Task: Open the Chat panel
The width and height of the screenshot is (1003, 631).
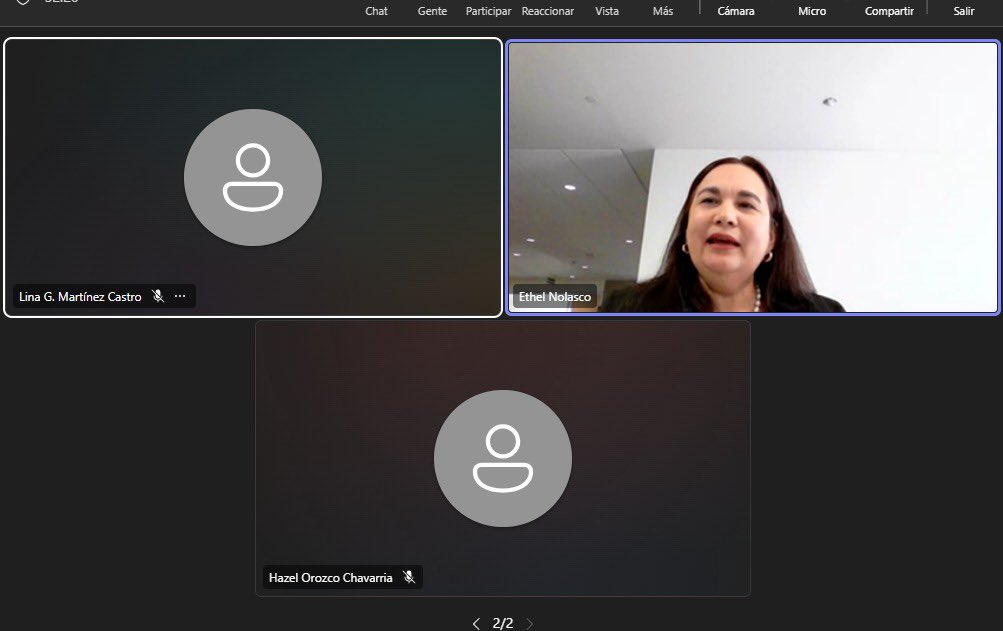Action: 376,11
